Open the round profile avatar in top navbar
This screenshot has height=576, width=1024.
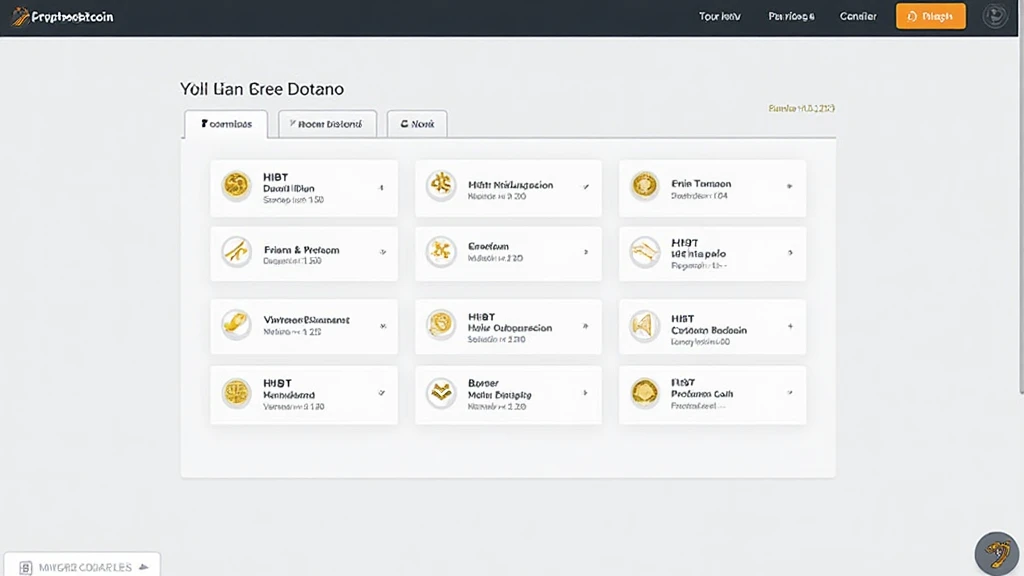995,16
